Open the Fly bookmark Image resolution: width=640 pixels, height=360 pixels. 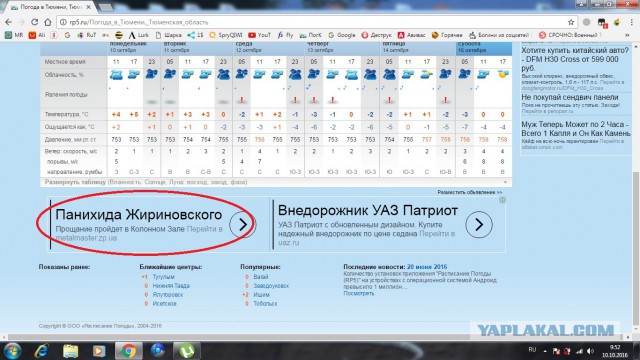tap(285, 35)
